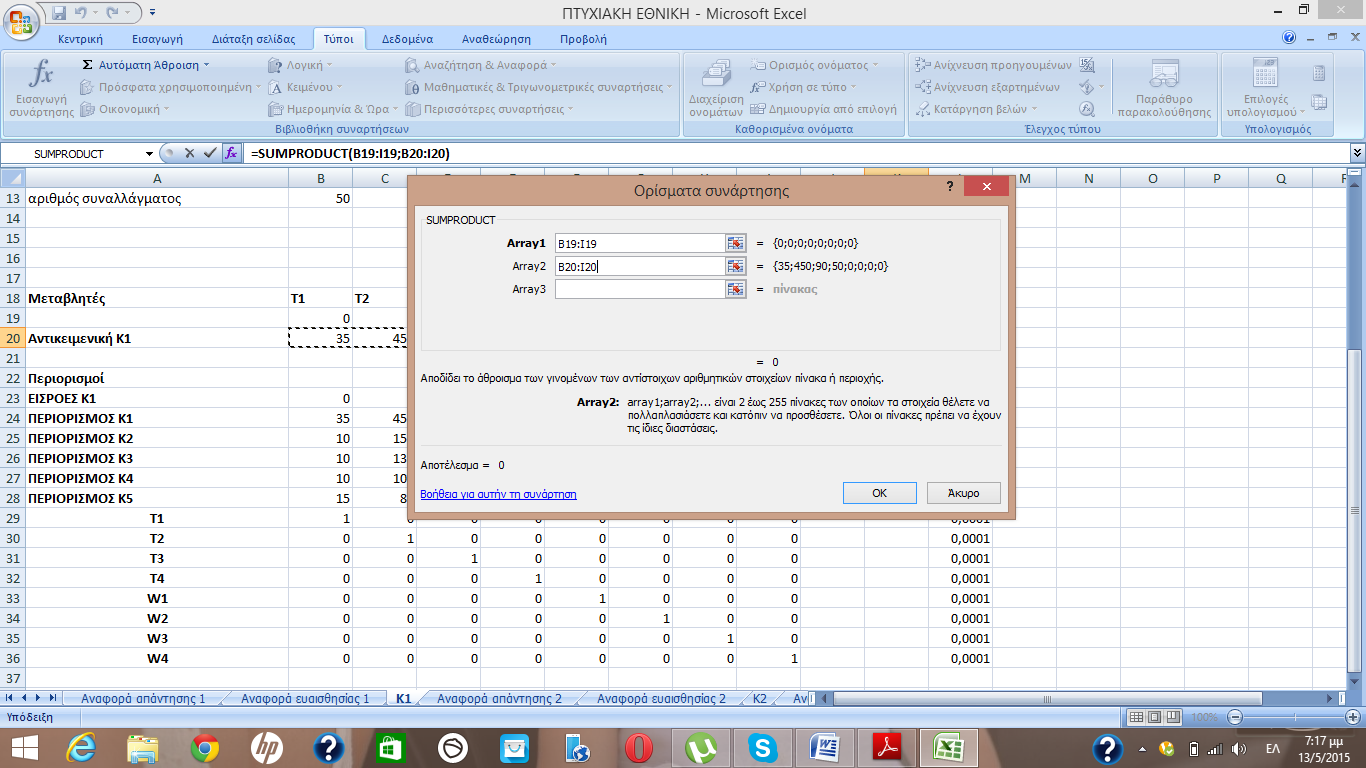Open Αναφορά απάντησης 2 sheet tab
The width and height of the screenshot is (1366, 768).
click(499, 698)
